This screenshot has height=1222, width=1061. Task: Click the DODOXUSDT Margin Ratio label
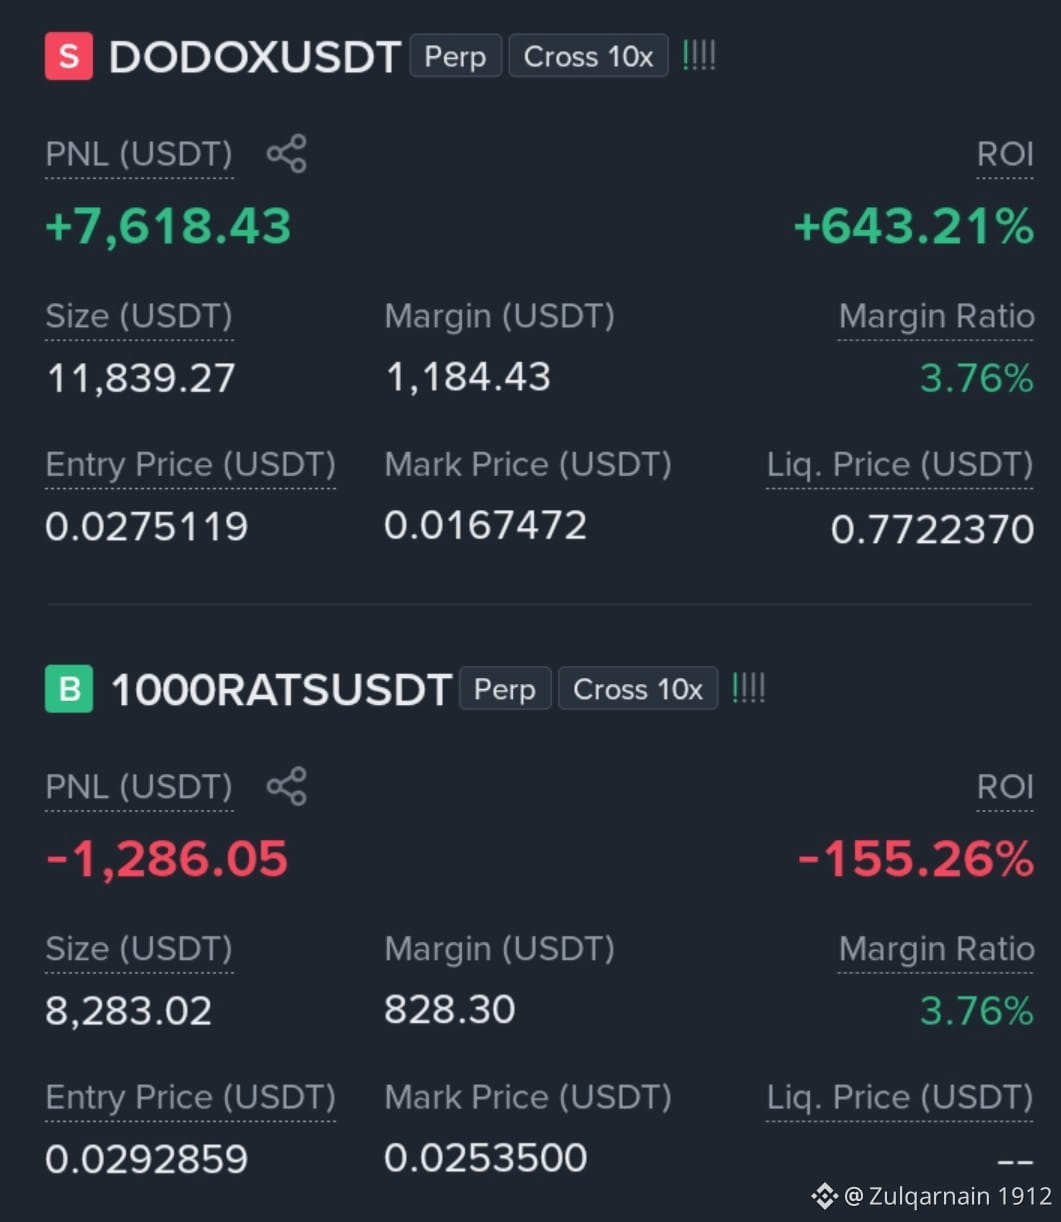[x=936, y=316]
